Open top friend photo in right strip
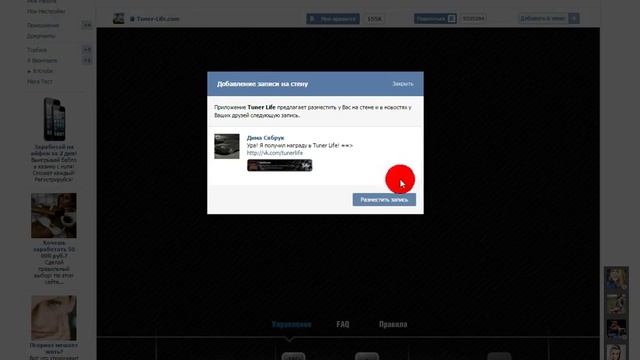The image size is (640, 360). [616, 278]
